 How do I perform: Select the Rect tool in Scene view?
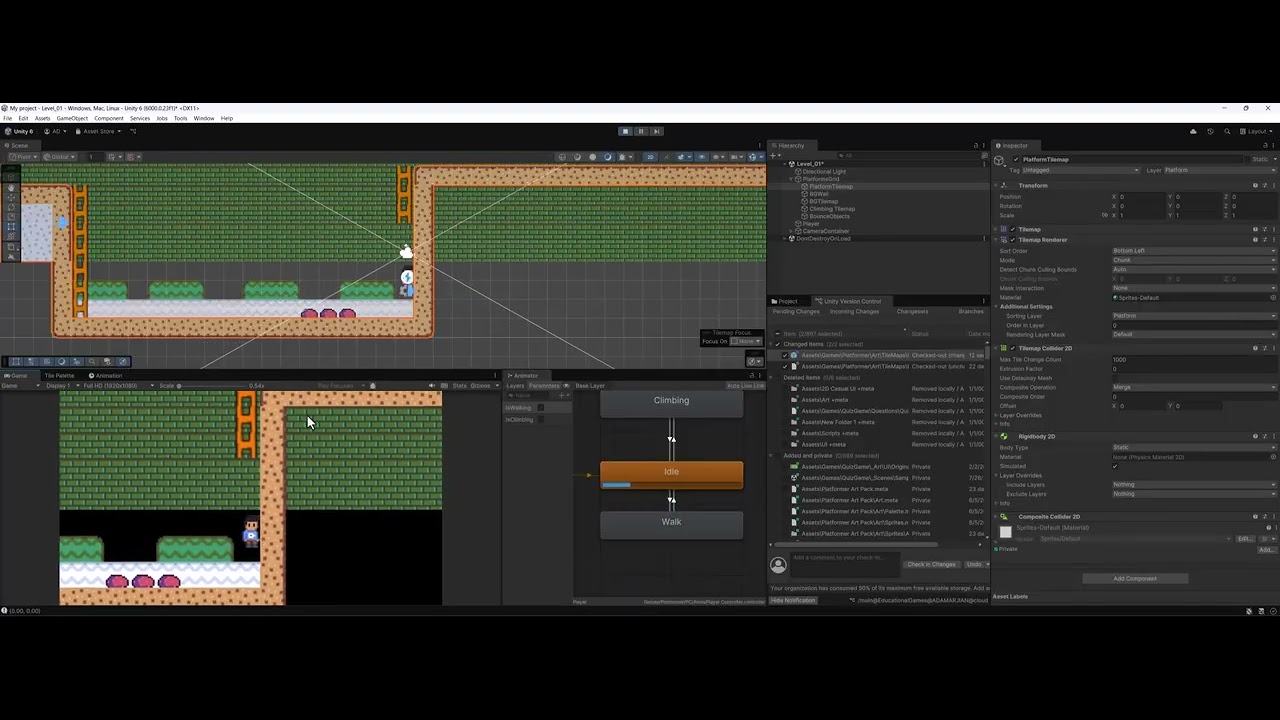(x=11, y=227)
